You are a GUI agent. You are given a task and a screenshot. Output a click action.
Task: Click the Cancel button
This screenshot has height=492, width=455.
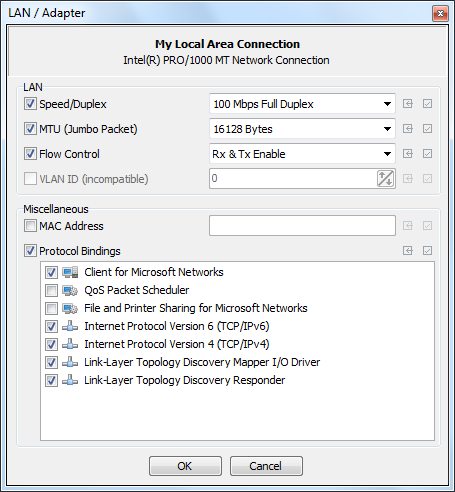[x=266, y=466]
